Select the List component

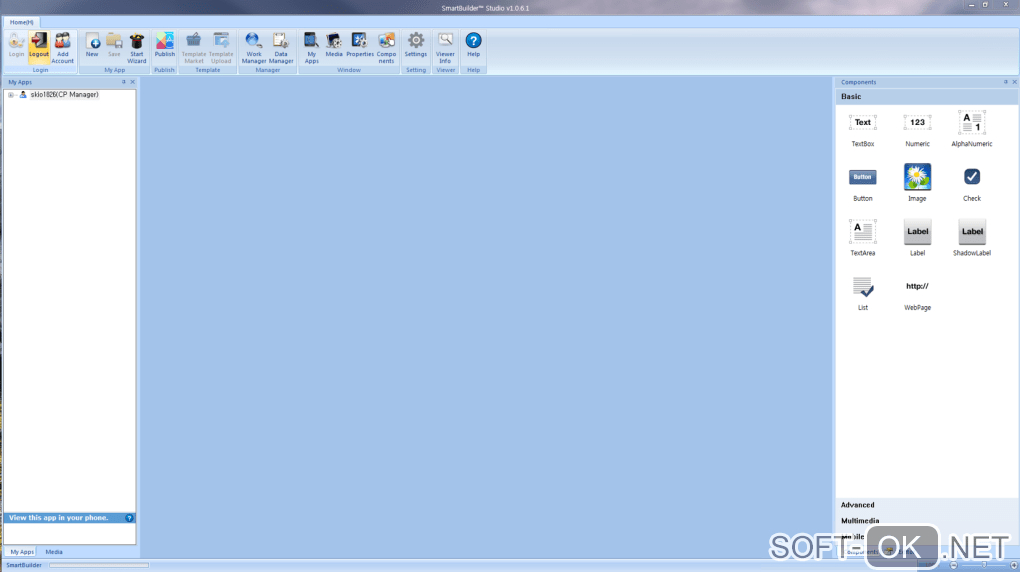(863, 293)
